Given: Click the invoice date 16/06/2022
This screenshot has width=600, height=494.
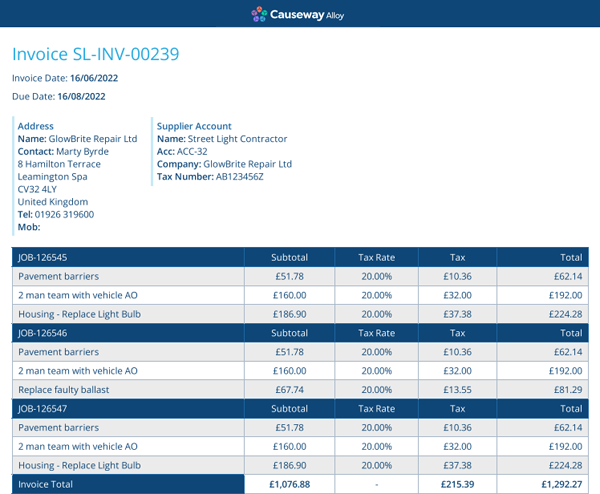Looking at the screenshot, I should tap(94, 78).
